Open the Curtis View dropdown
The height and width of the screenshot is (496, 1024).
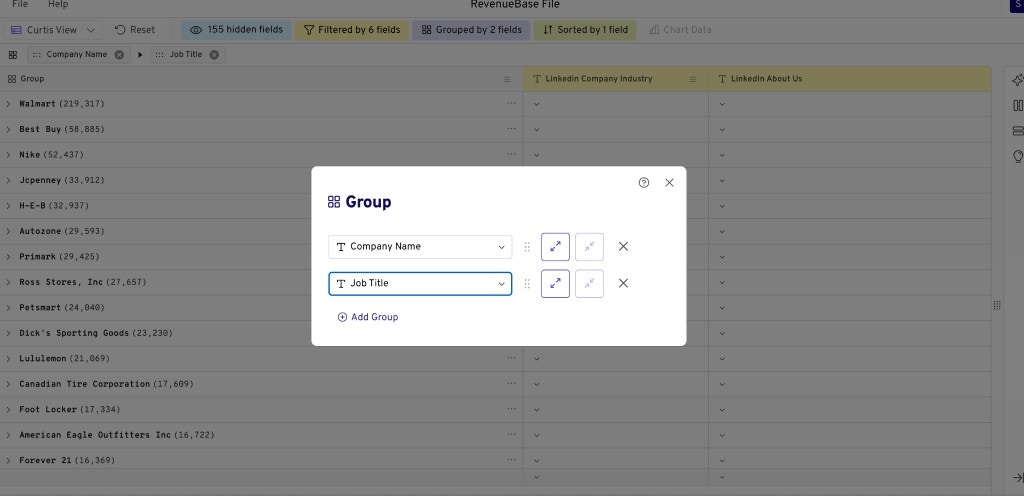tap(53, 30)
